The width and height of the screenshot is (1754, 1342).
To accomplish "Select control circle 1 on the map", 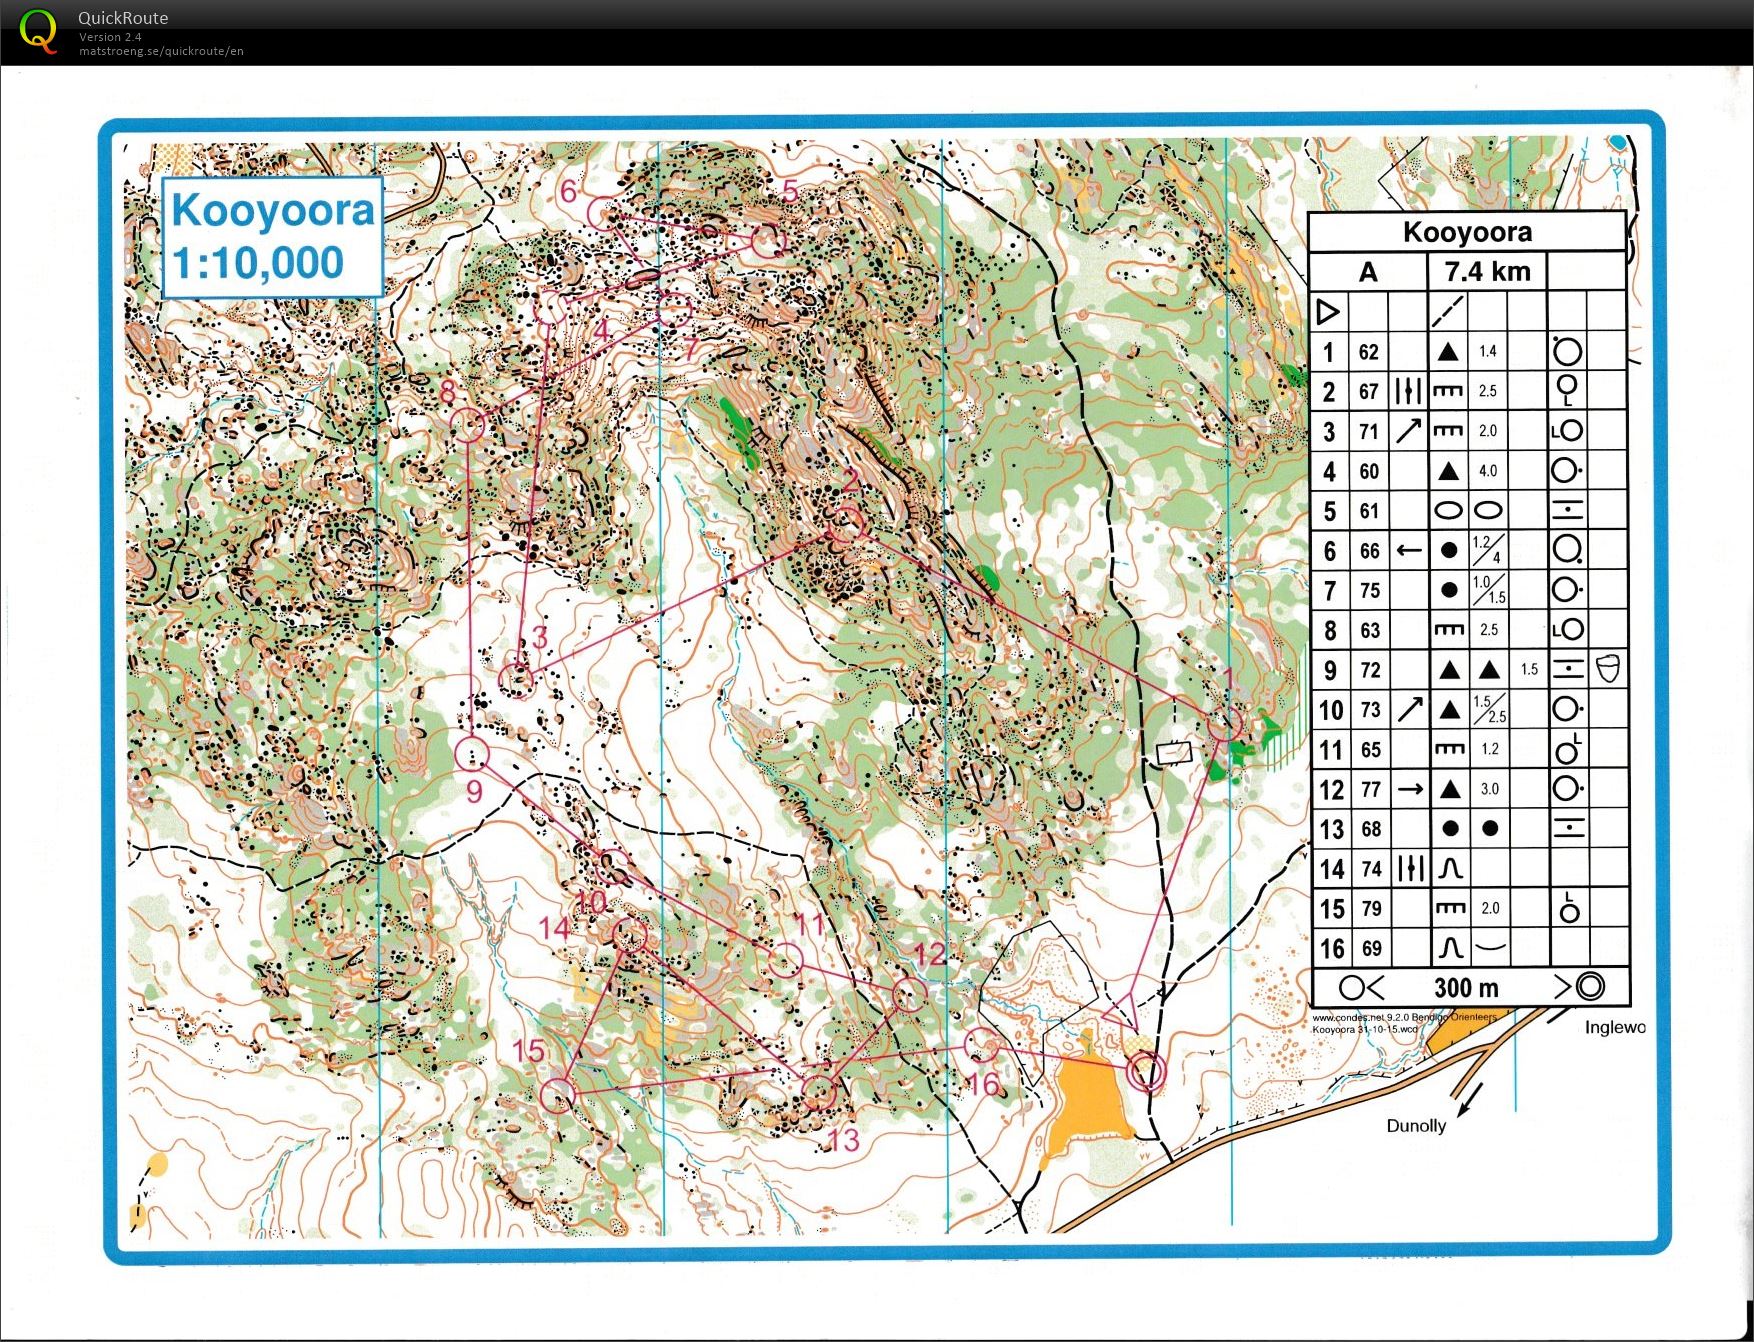I will pos(1225,723).
